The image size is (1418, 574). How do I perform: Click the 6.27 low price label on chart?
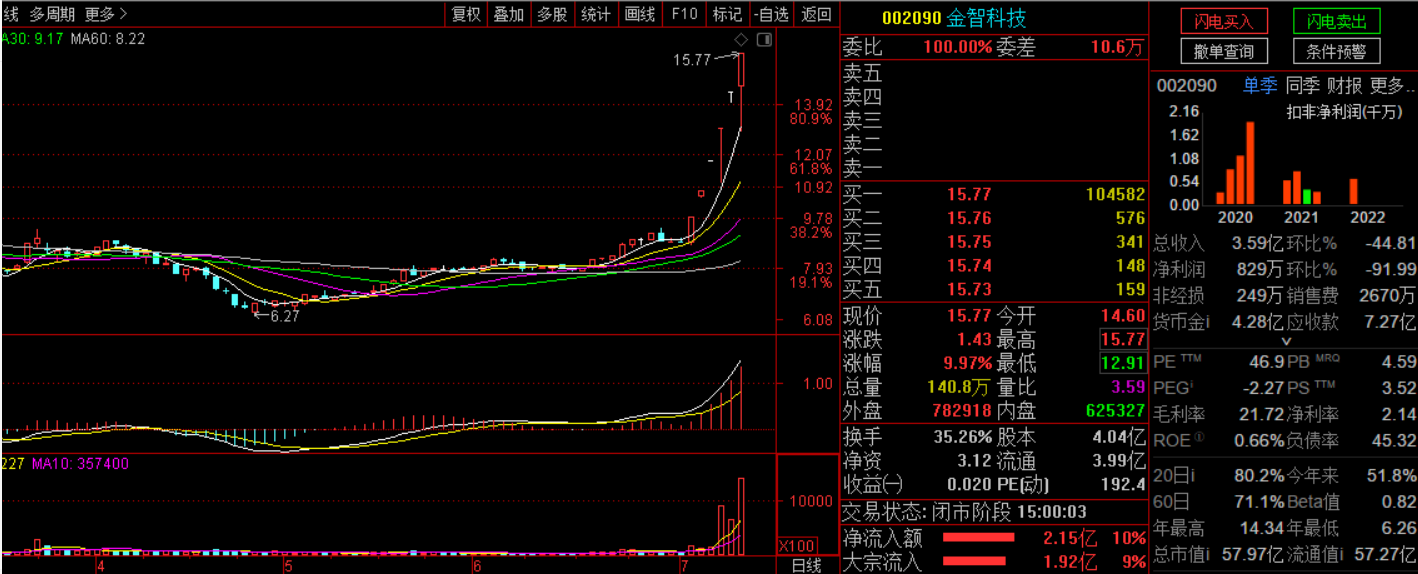pyautogui.click(x=284, y=316)
